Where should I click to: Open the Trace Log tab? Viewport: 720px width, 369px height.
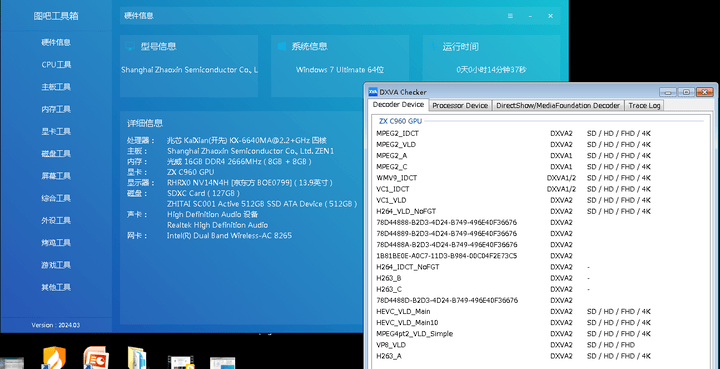644,106
